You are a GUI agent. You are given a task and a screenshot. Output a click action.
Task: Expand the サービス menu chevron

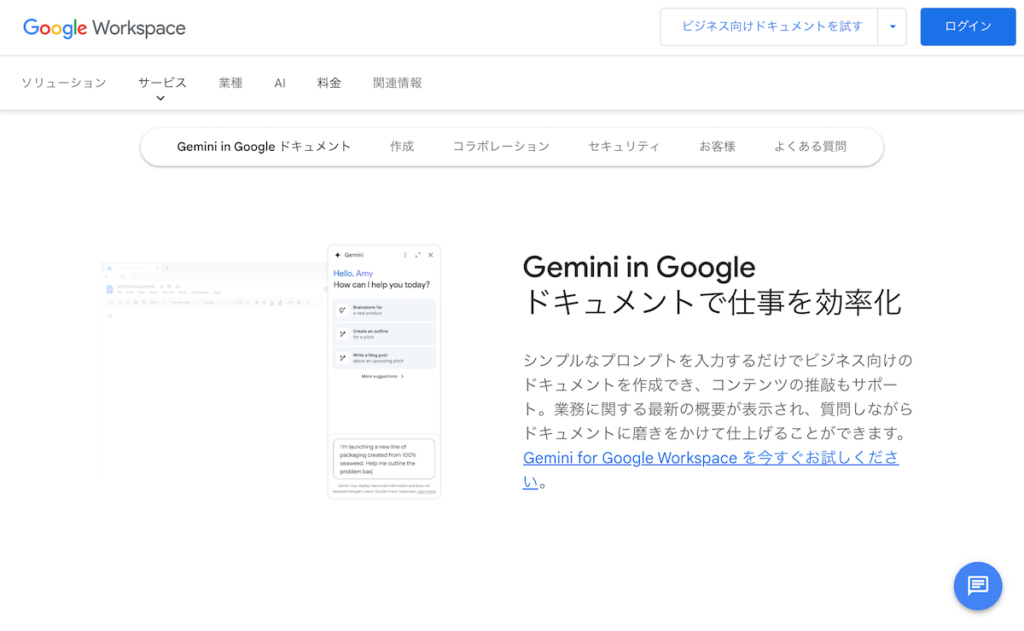point(161,99)
